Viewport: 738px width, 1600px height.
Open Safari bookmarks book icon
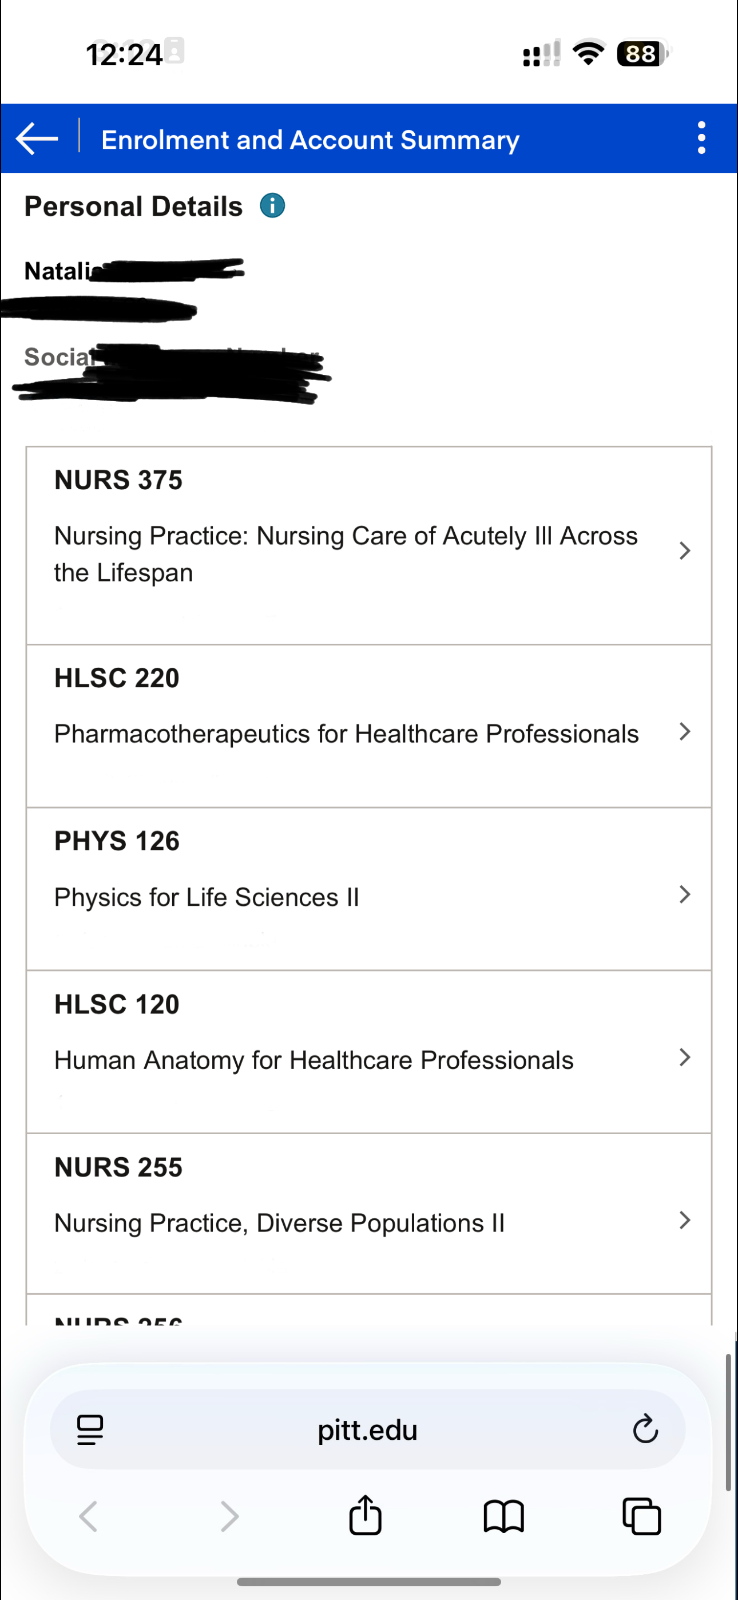[x=503, y=1516]
